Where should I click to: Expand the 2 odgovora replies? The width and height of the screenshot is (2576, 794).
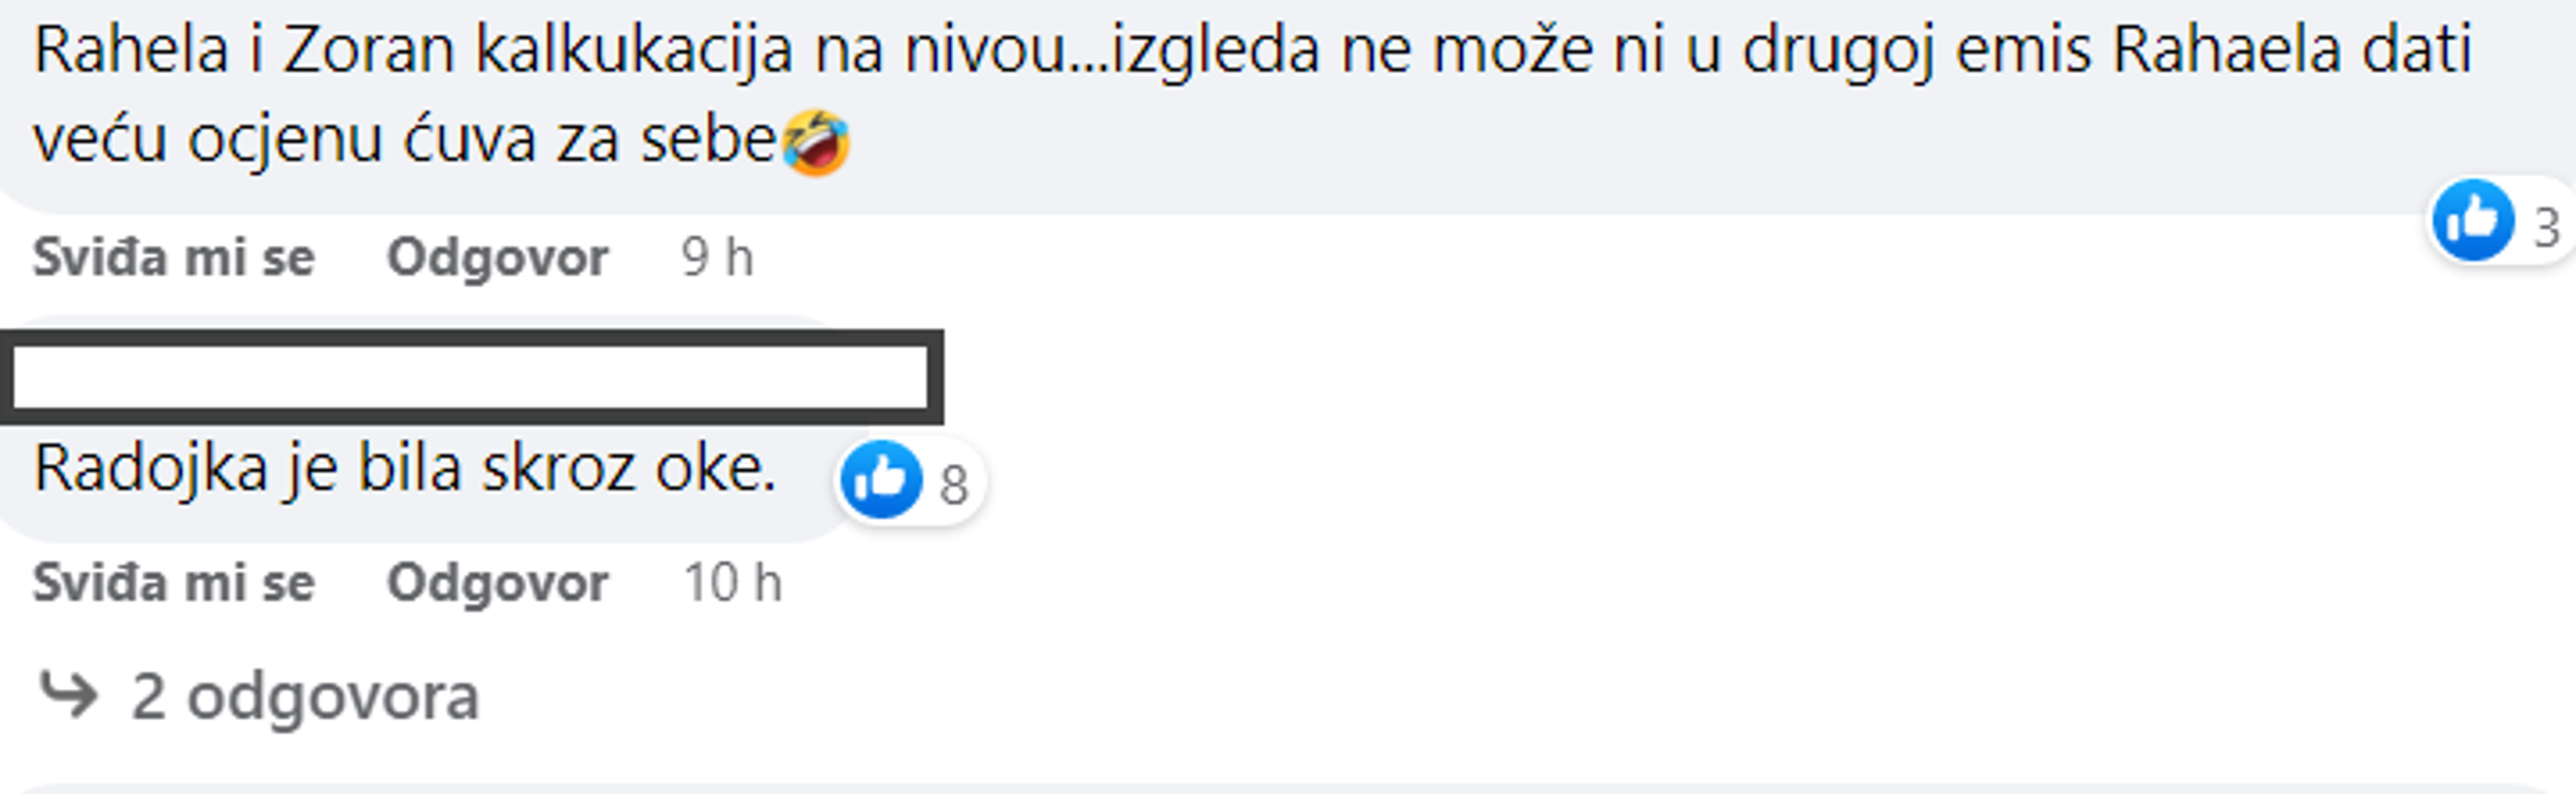[305, 696]
